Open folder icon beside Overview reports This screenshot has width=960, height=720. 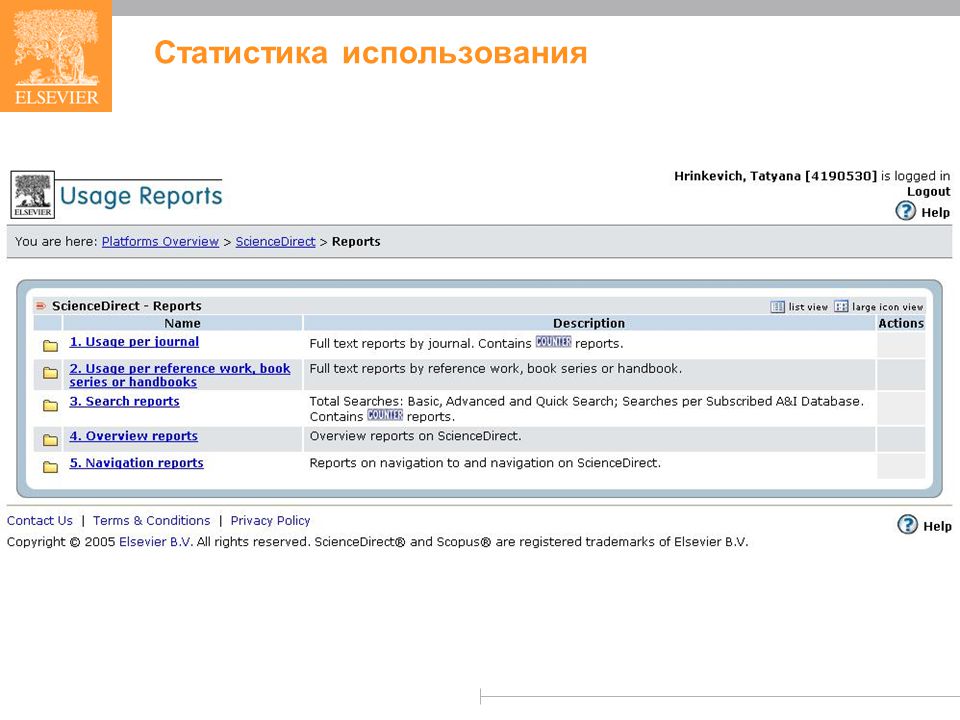50,440
